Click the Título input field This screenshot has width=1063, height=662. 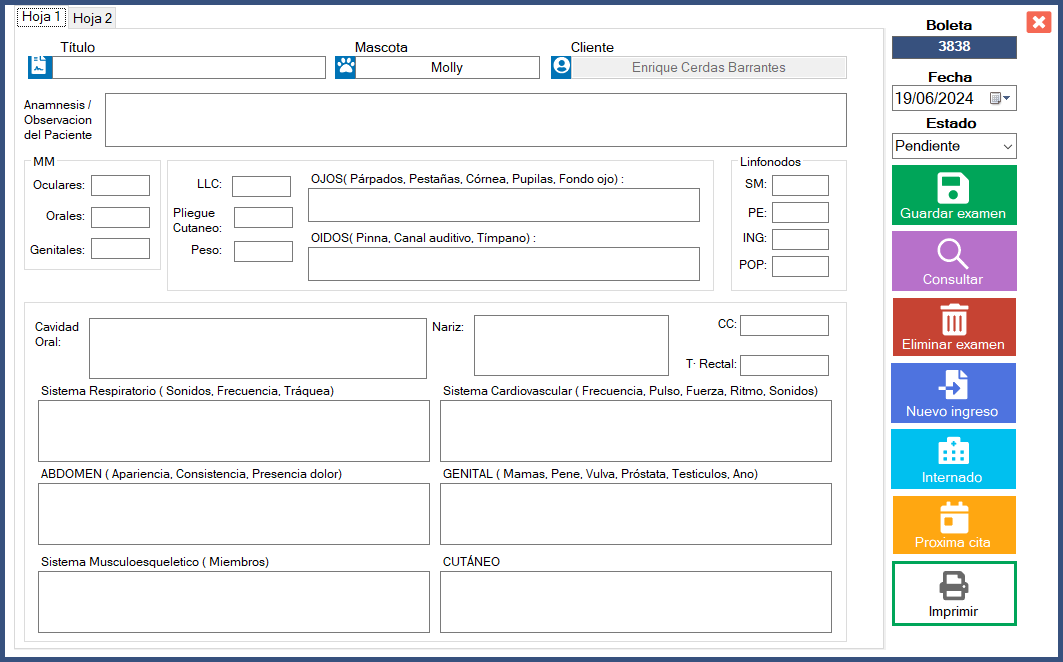coord(189,67)
